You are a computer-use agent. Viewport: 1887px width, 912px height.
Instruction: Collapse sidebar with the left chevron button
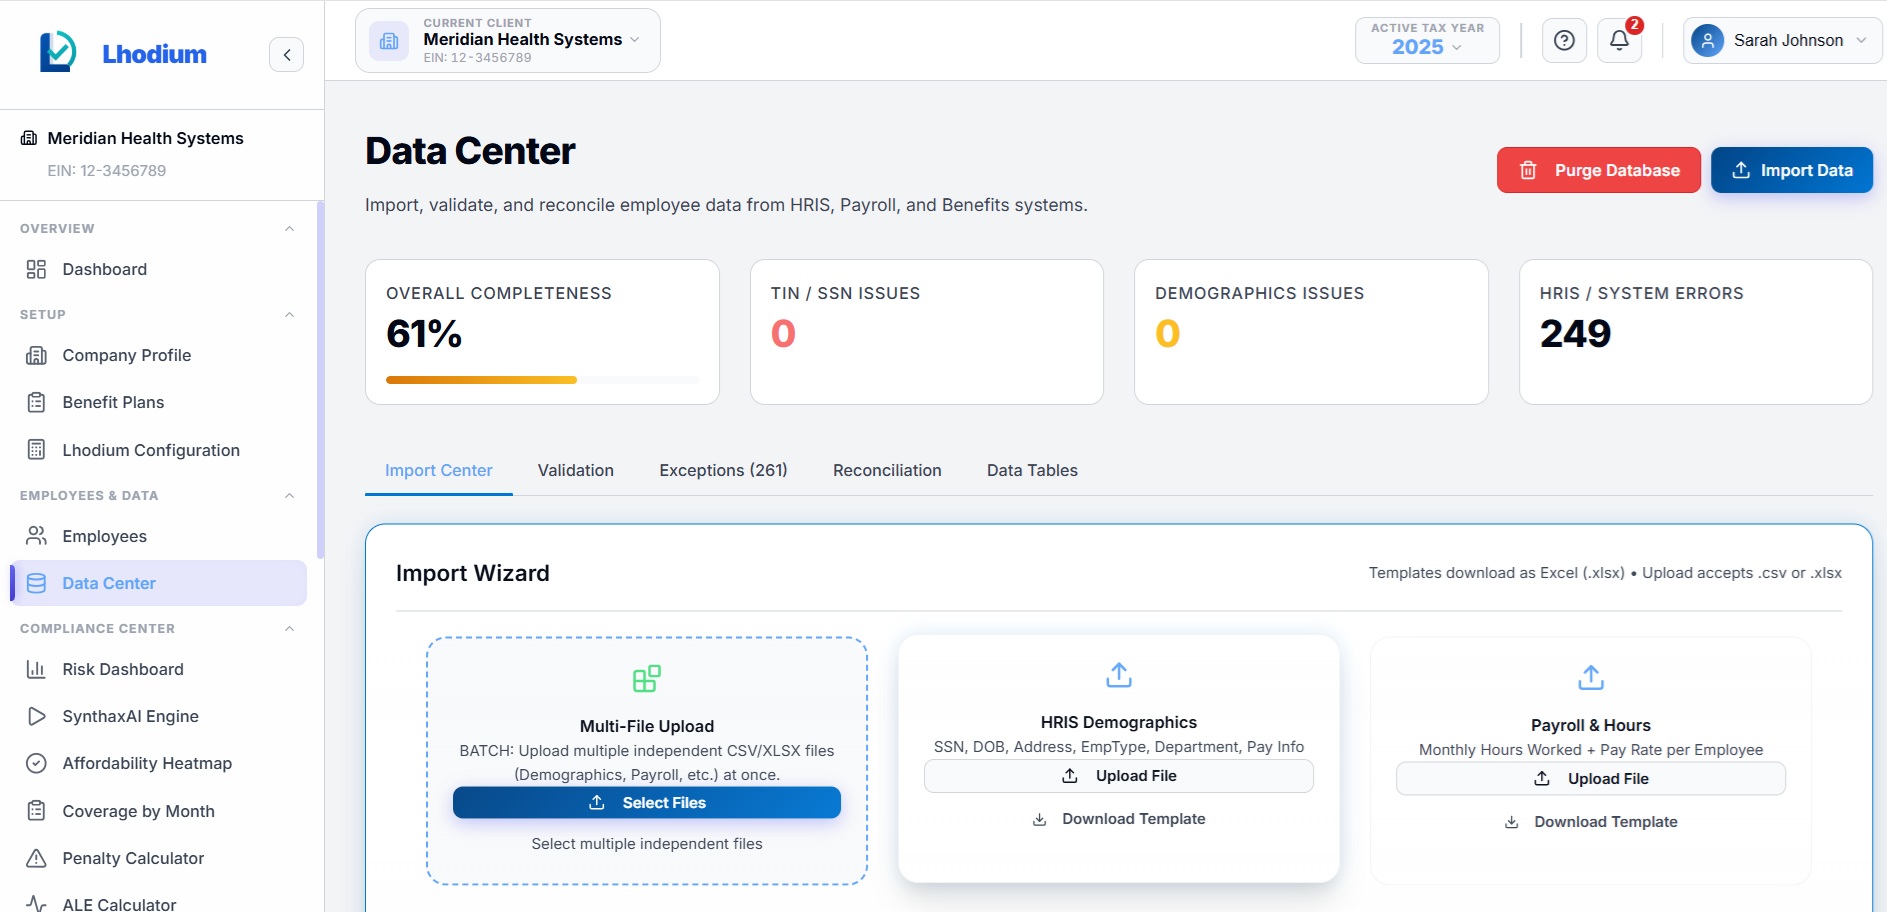click(x=287, y=55)
